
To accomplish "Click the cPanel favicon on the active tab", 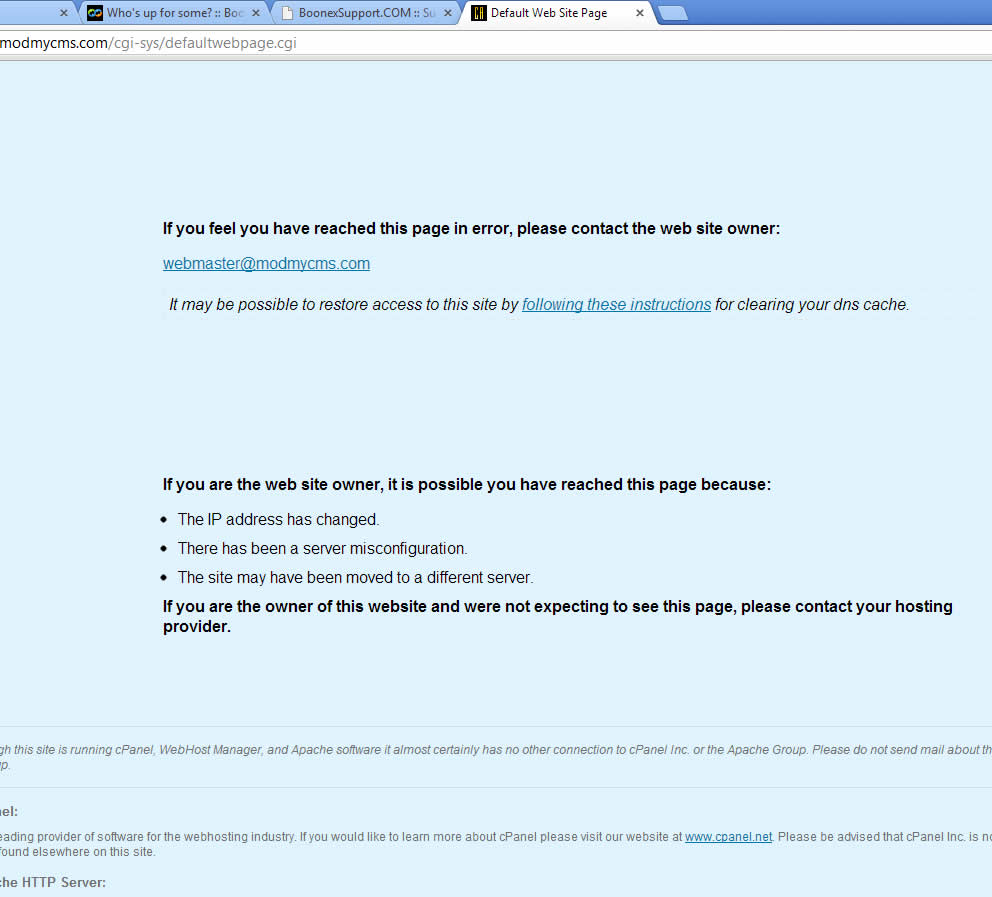I will [479, 13].
